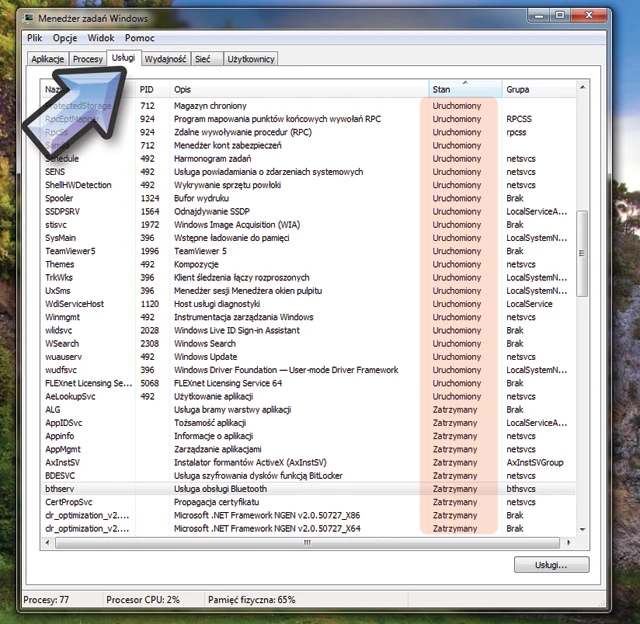640x624 pixels.
Task: Open the Opcje menu
Action: coord(65,38)
